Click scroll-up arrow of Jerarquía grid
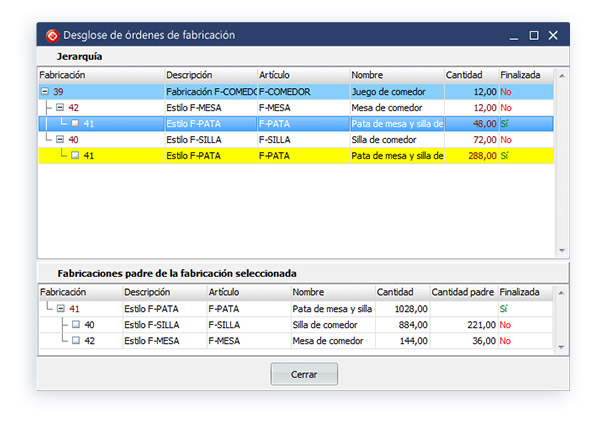This screenshot has width=600, height=423. (x=562, y=75)
